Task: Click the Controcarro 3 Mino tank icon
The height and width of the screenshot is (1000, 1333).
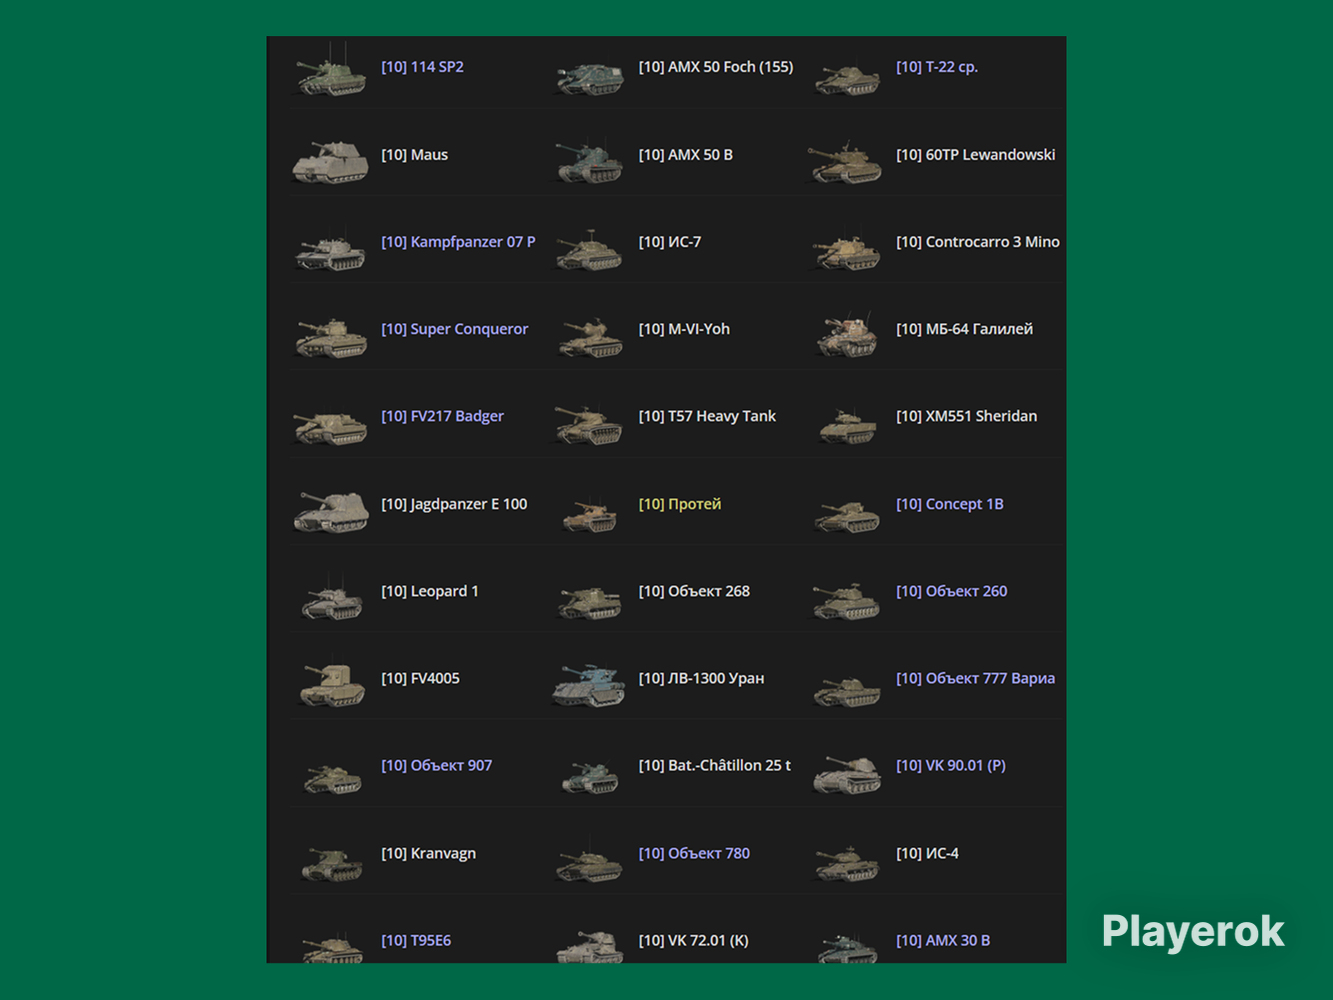Action: [847, 250]
